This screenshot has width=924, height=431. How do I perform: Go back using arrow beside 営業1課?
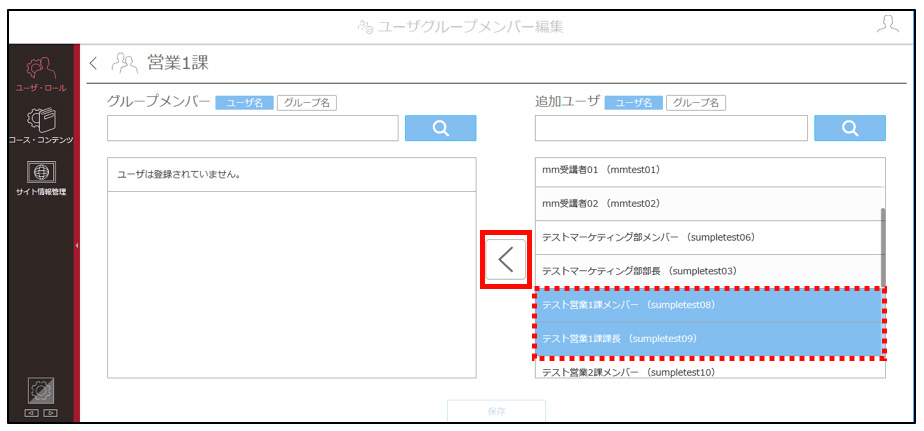click(93, 62)
